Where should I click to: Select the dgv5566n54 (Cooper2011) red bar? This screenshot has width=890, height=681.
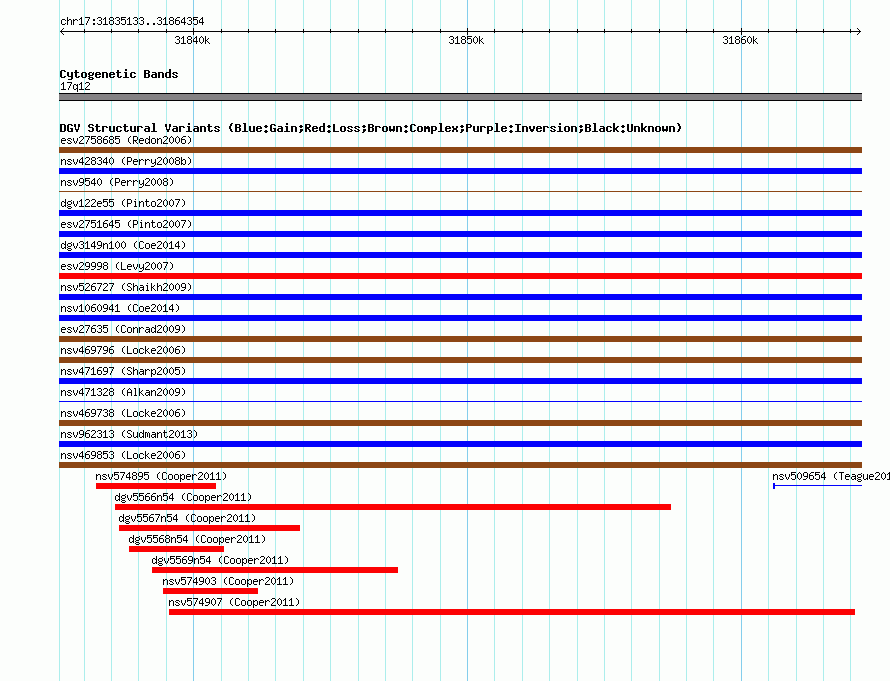point(393,507)
